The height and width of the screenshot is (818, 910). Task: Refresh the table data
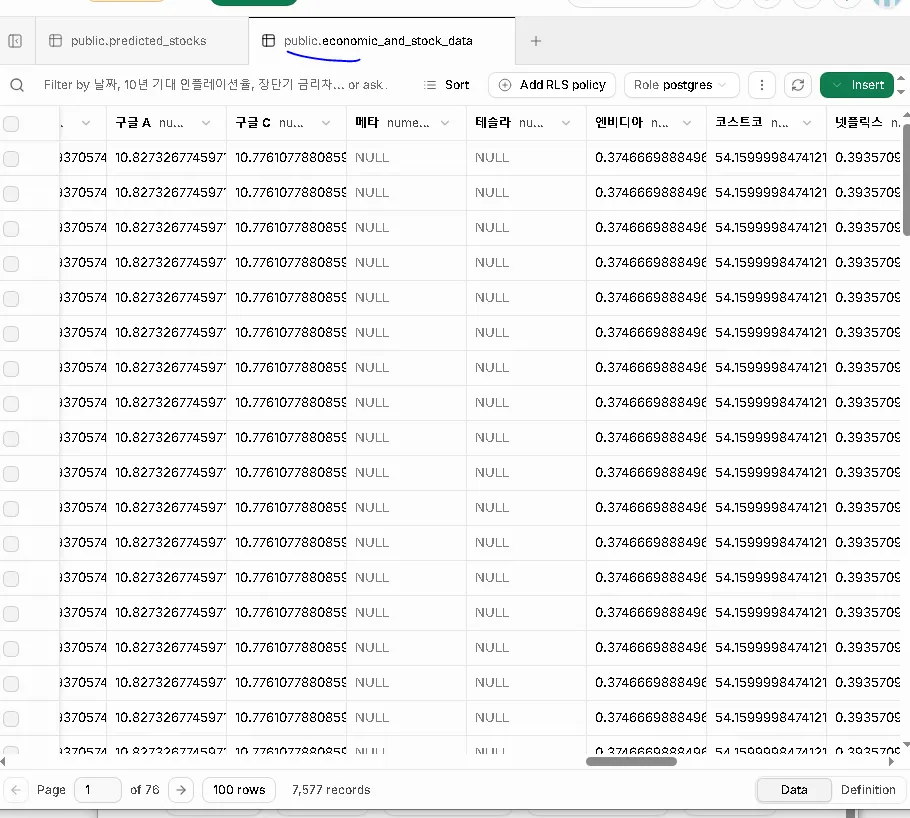tap(798, 85)
